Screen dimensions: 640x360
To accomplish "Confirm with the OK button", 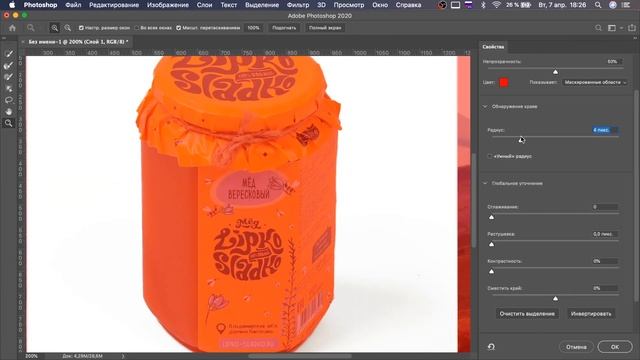I will (615, 347).
